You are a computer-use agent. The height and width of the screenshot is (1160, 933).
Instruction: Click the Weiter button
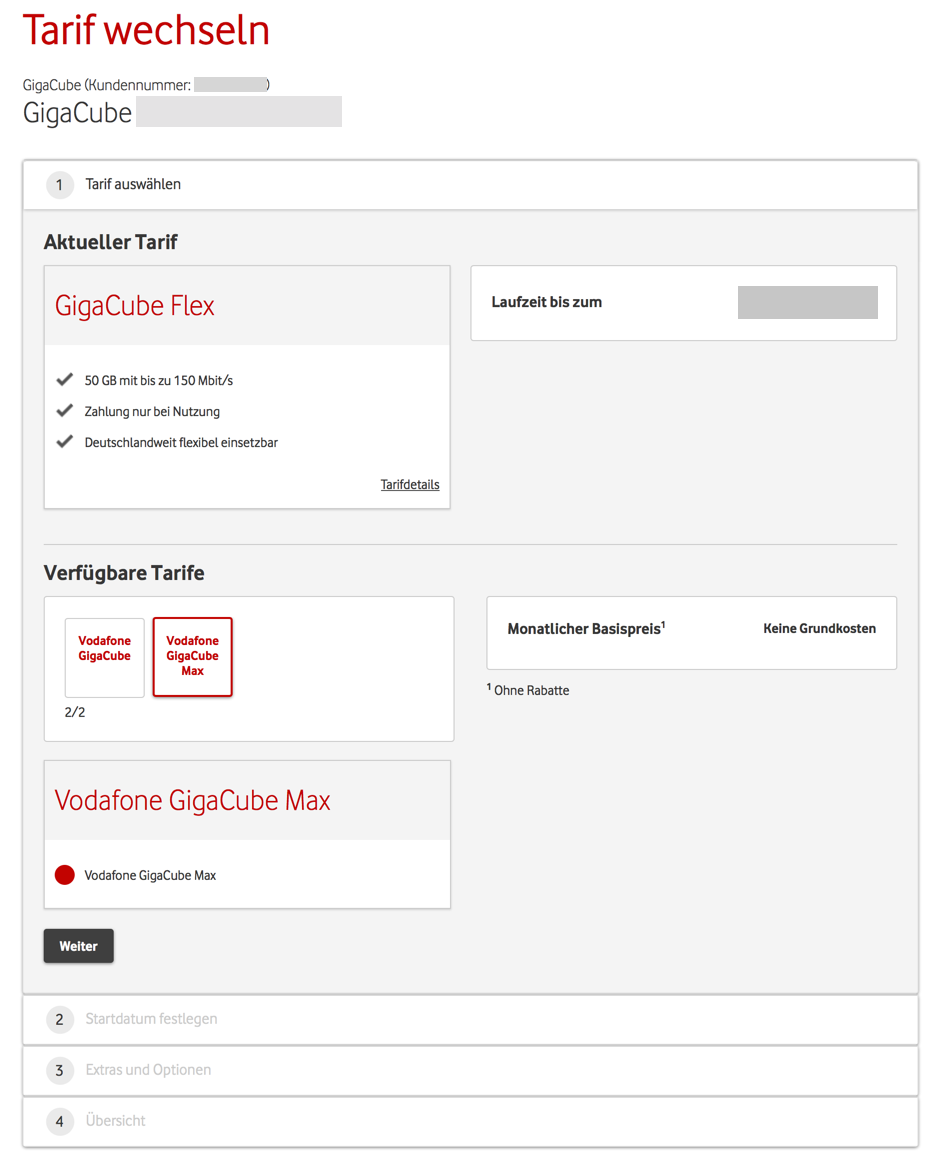point(78,945)
